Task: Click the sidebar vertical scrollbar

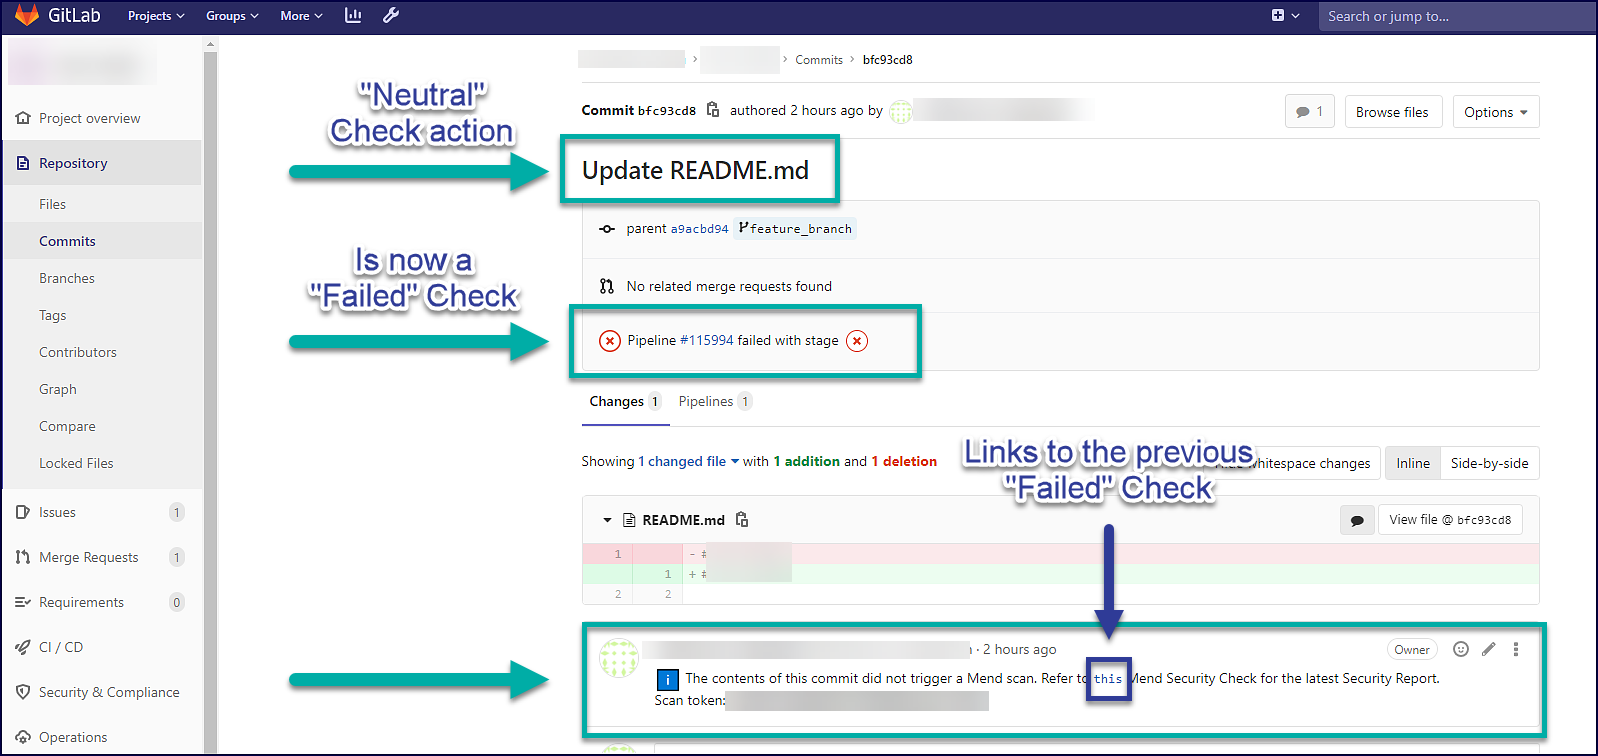Action: tap(210, 400)
